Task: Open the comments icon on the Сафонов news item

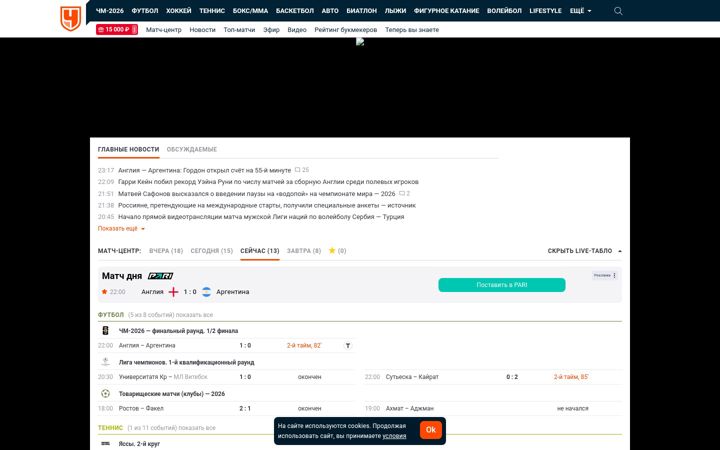Action: [402, 194]
